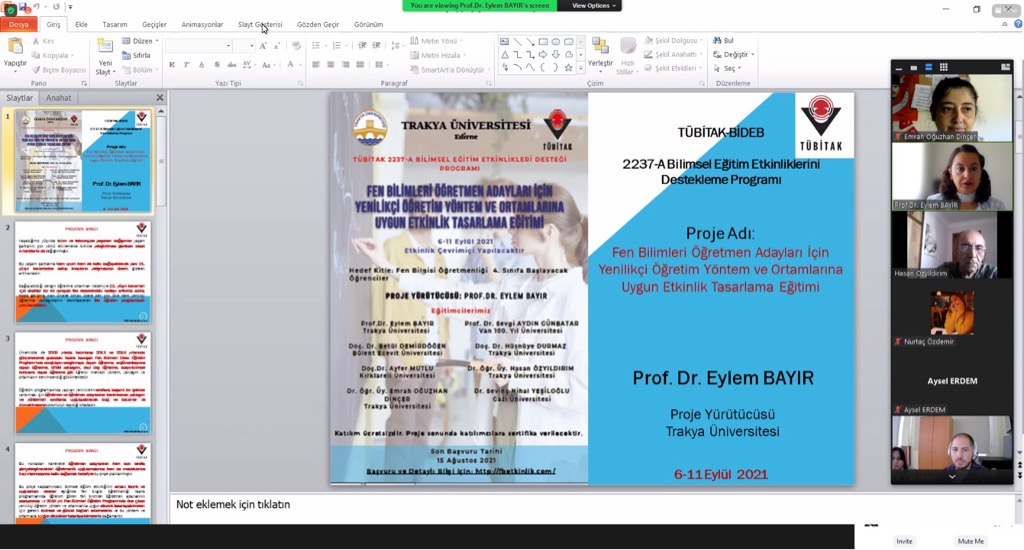Switch to the Görünüm tab

[x=368, y=24]
